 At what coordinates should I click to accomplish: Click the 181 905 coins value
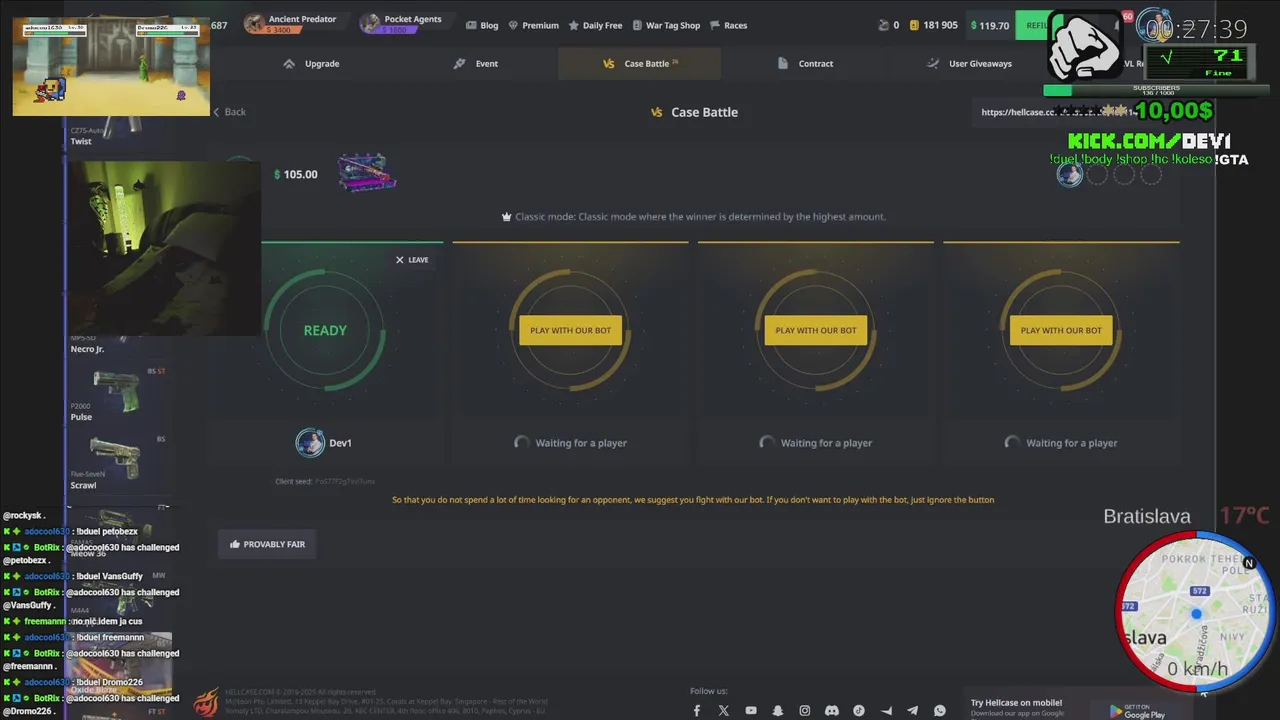(940, 25)
